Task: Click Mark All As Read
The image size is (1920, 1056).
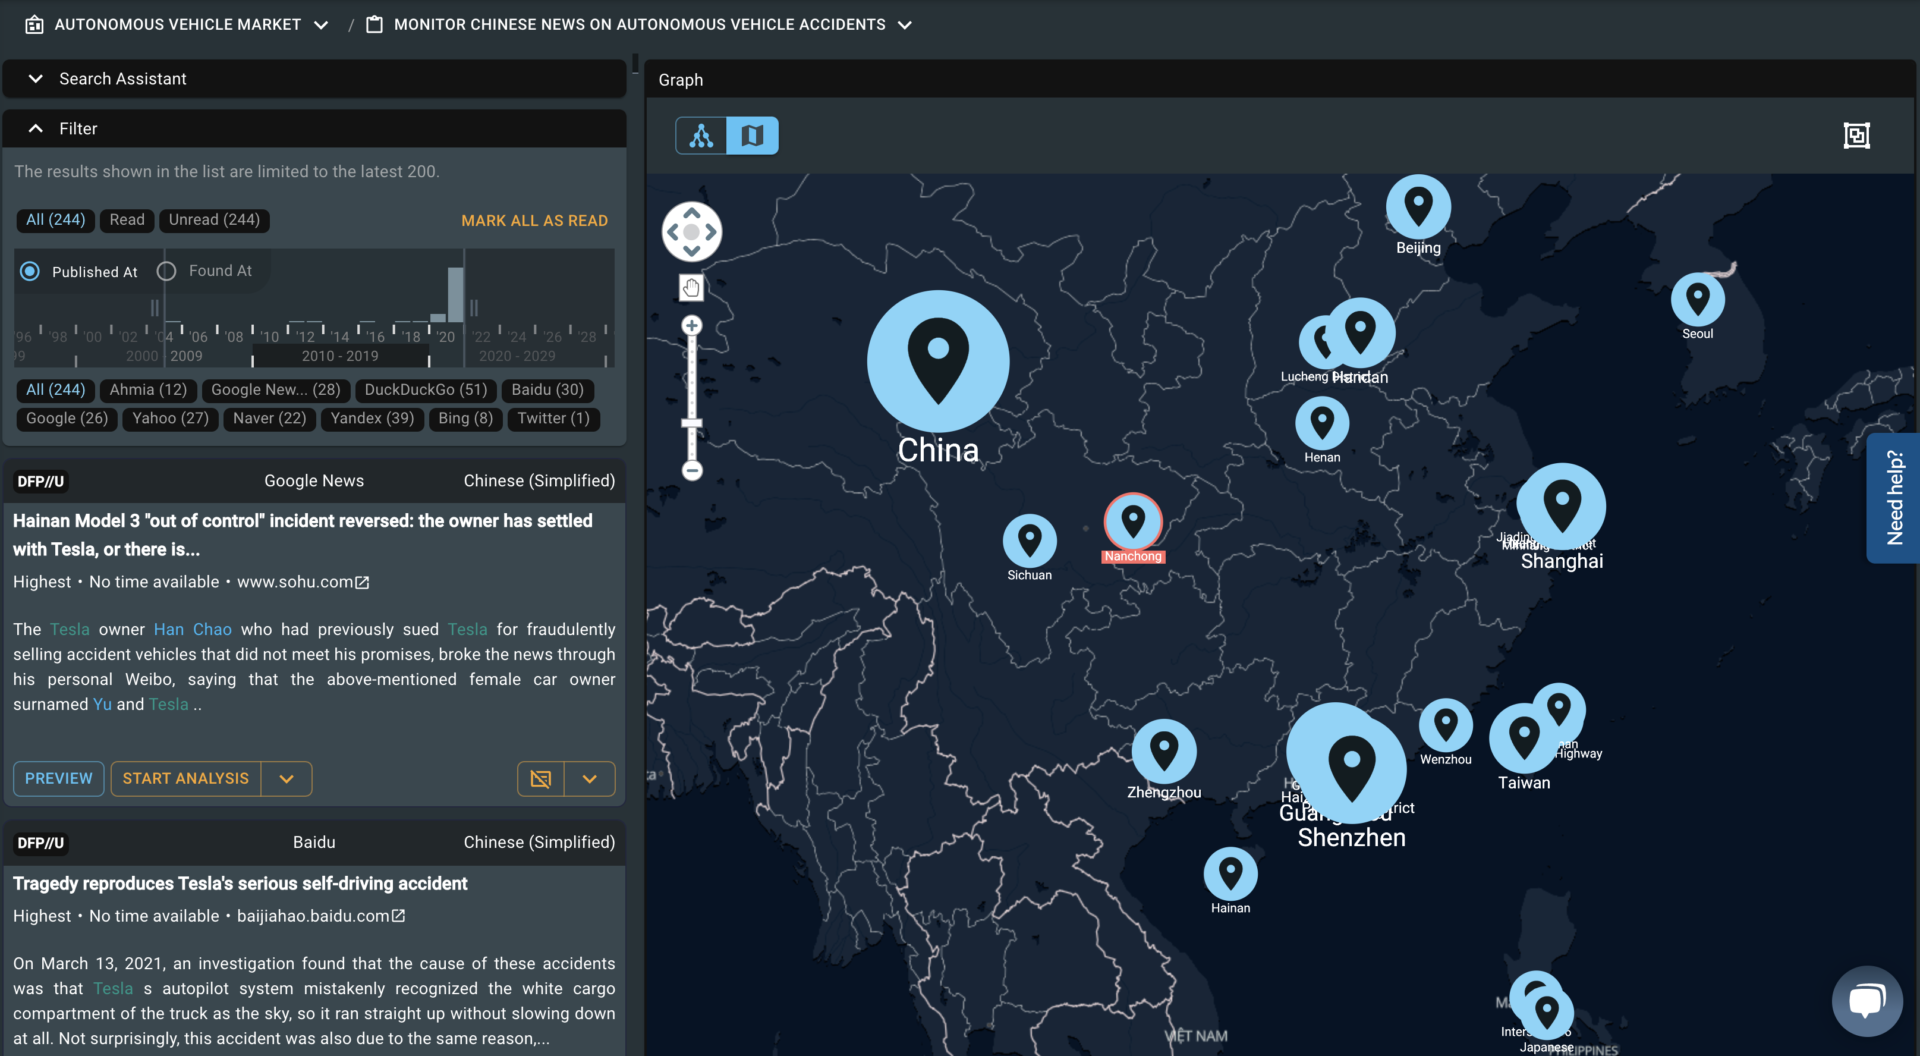Action: tap(534, 221)
